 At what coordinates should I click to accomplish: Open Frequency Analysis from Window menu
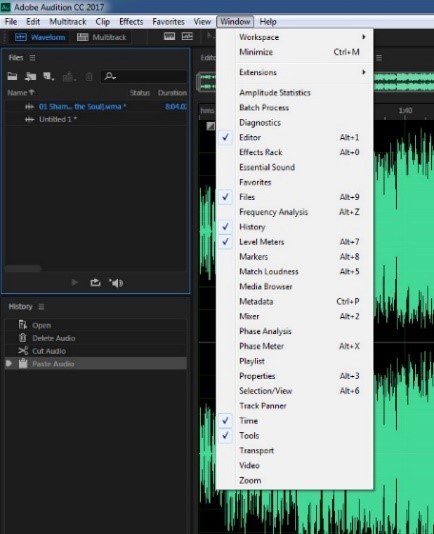tap(294, 212)
